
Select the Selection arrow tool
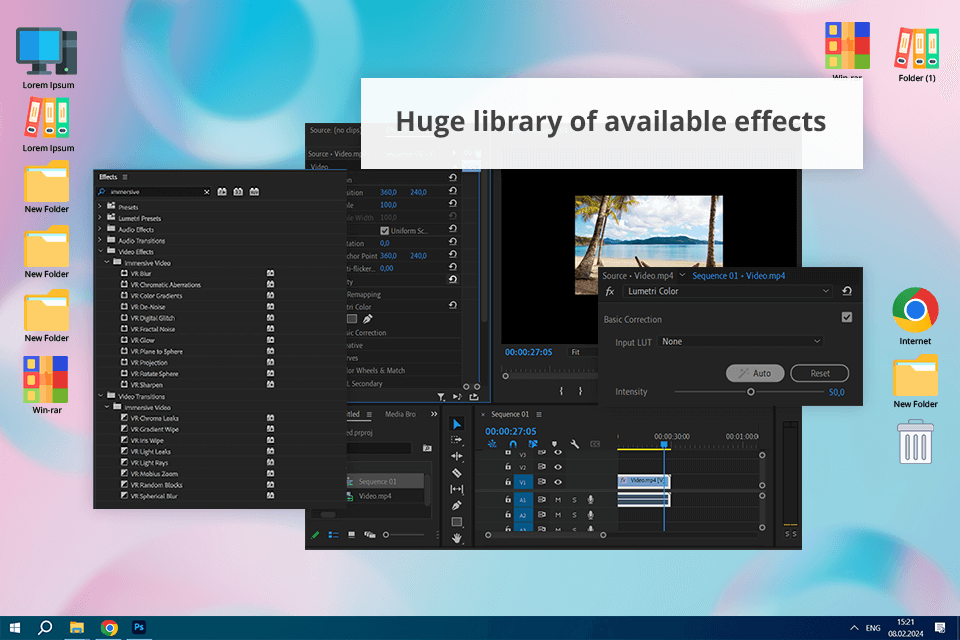(x=457, y=424)
